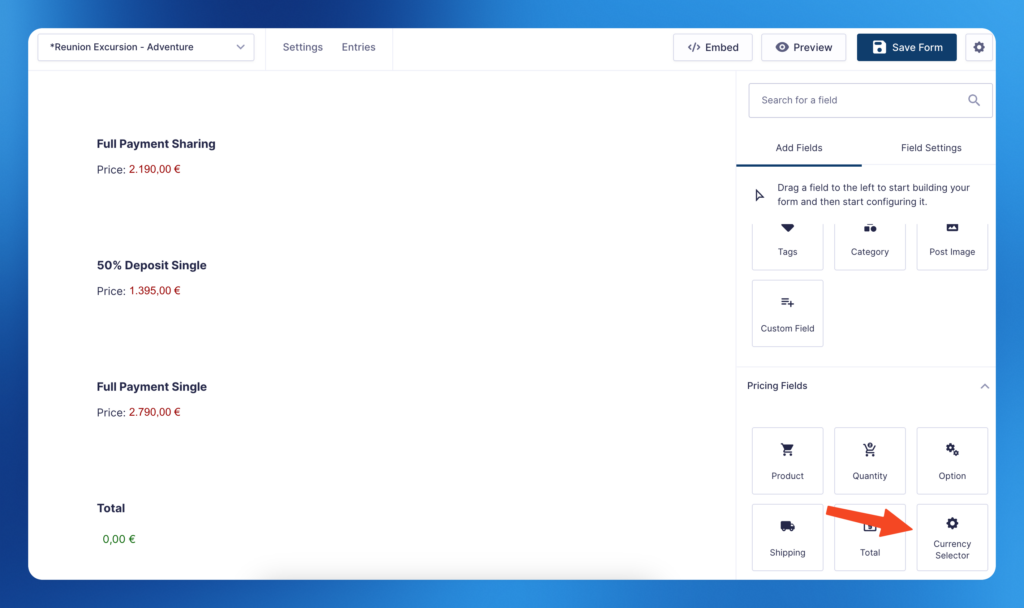Add a Product pricing field
The image size is (1024, 608).
click(x=787, y=460)
